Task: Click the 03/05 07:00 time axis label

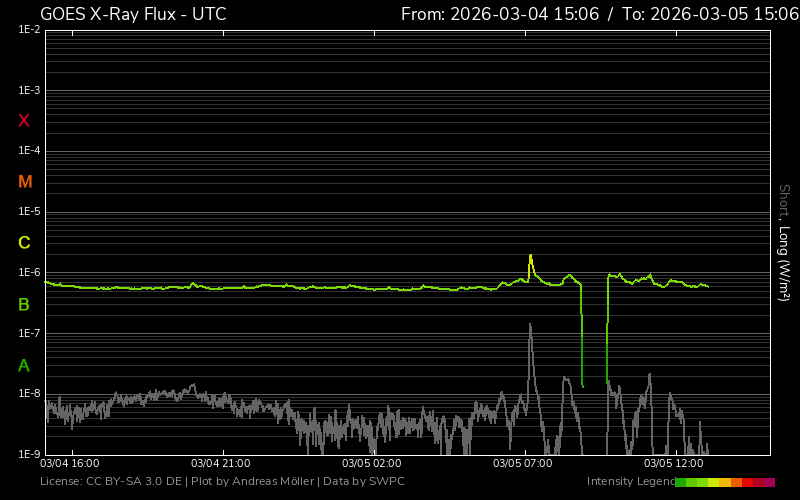Action: 522,464
